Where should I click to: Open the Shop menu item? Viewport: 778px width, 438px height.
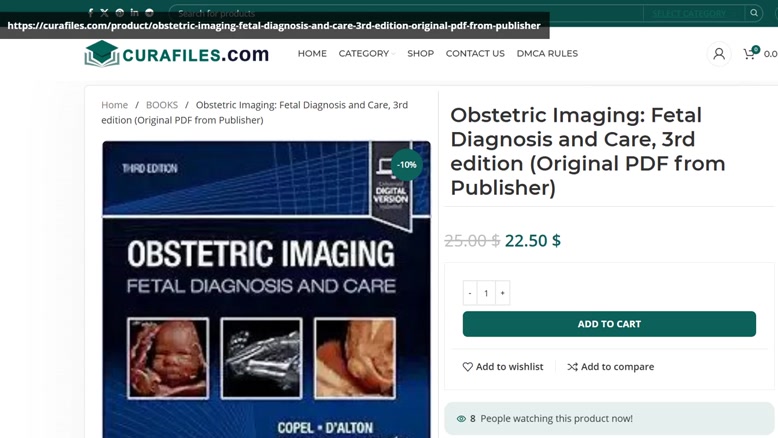tap(420, 54)
